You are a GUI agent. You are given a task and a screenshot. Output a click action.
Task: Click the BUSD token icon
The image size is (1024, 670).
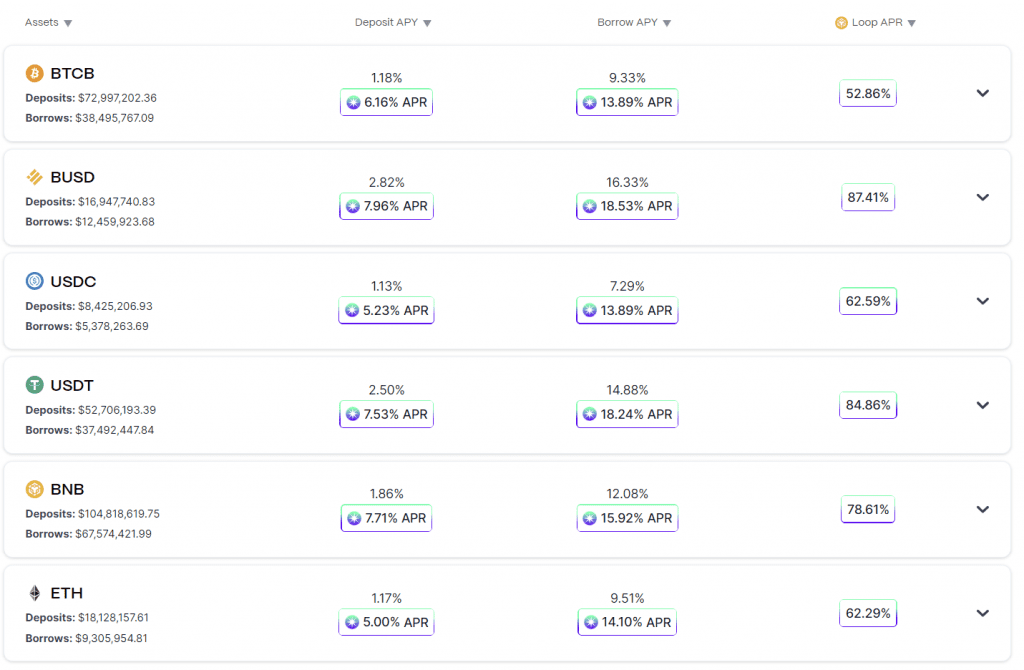pos(35,177)
